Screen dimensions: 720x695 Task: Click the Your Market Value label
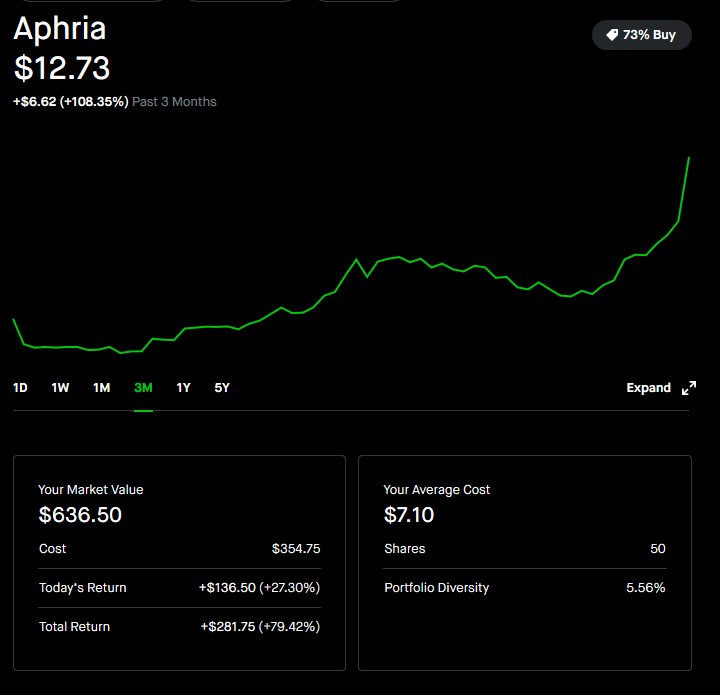pos(90,490)
